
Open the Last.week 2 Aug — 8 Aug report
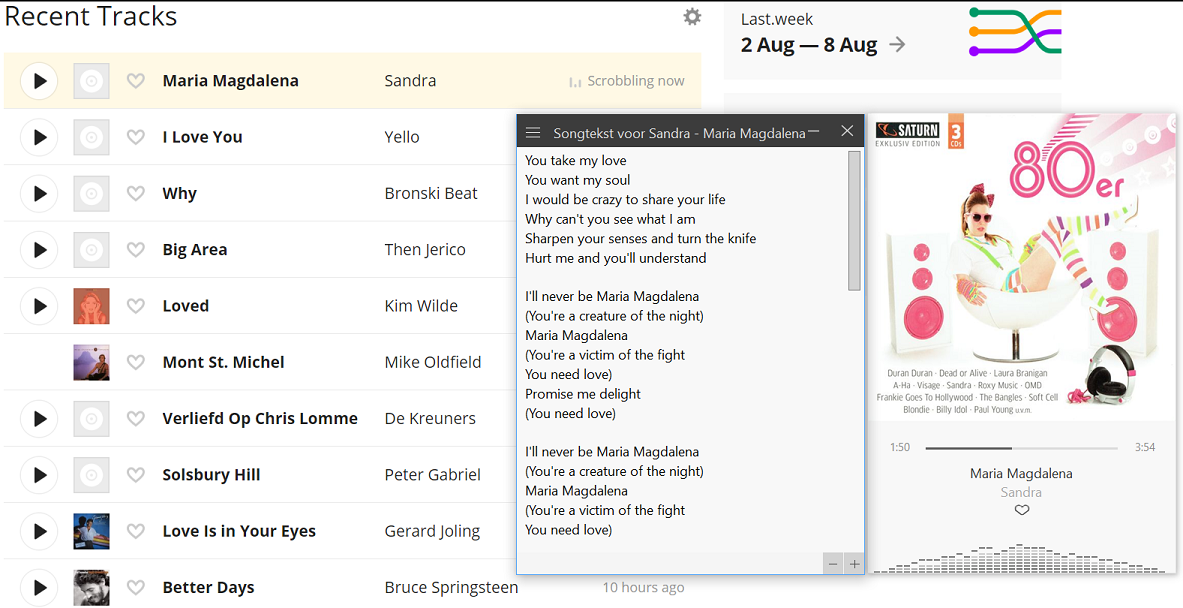pos(809,45)
